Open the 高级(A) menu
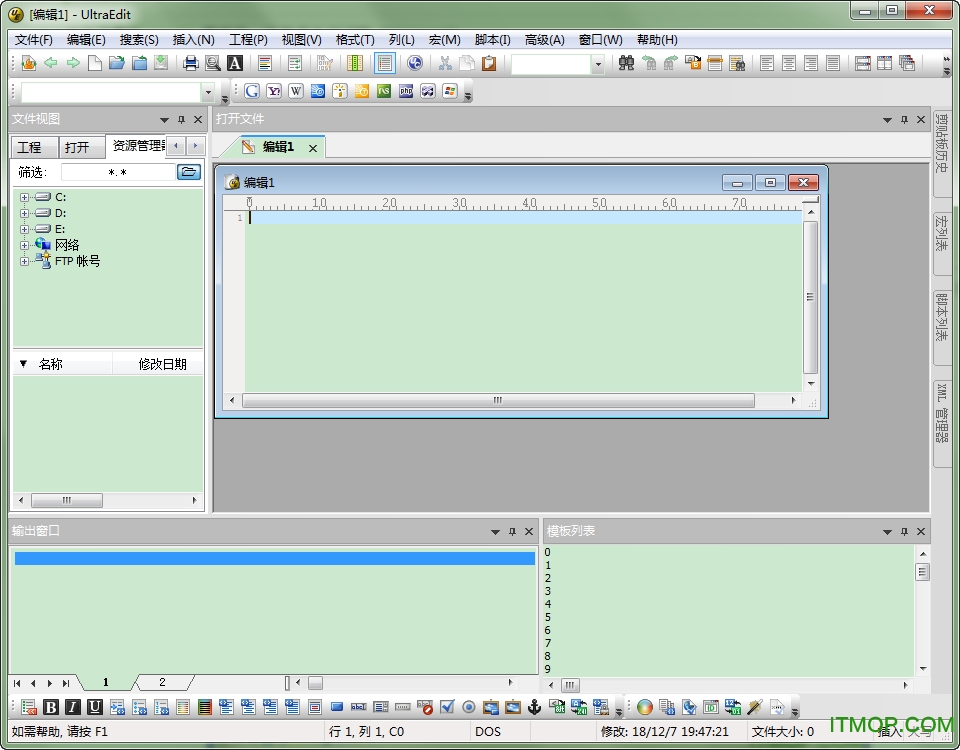Screen dimensions: 960x750 point(544,40)
